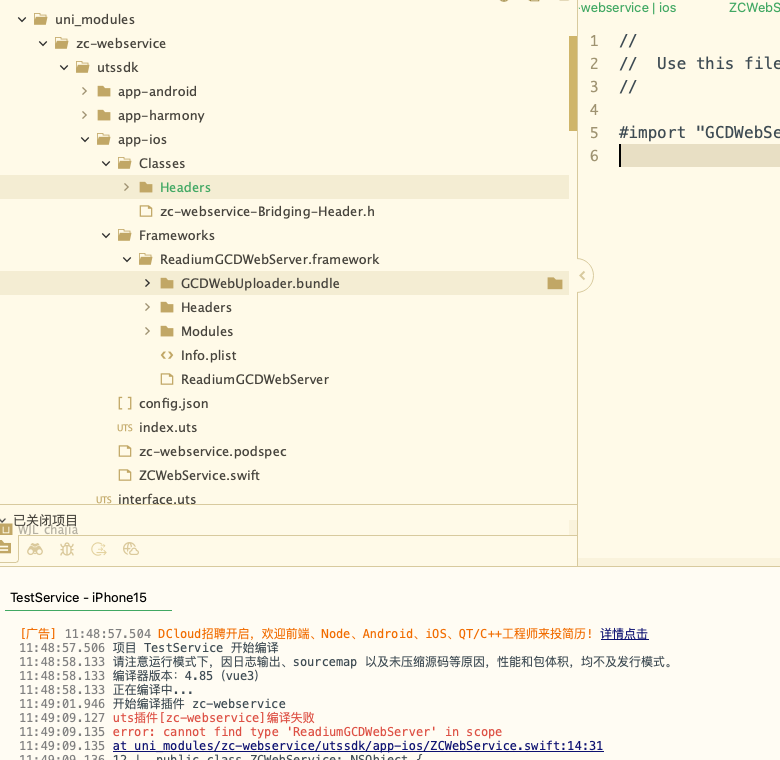Collapse the sidebar with the arrow handle
This screenshot has width=780, height=760.
click(x=583, y=275)
